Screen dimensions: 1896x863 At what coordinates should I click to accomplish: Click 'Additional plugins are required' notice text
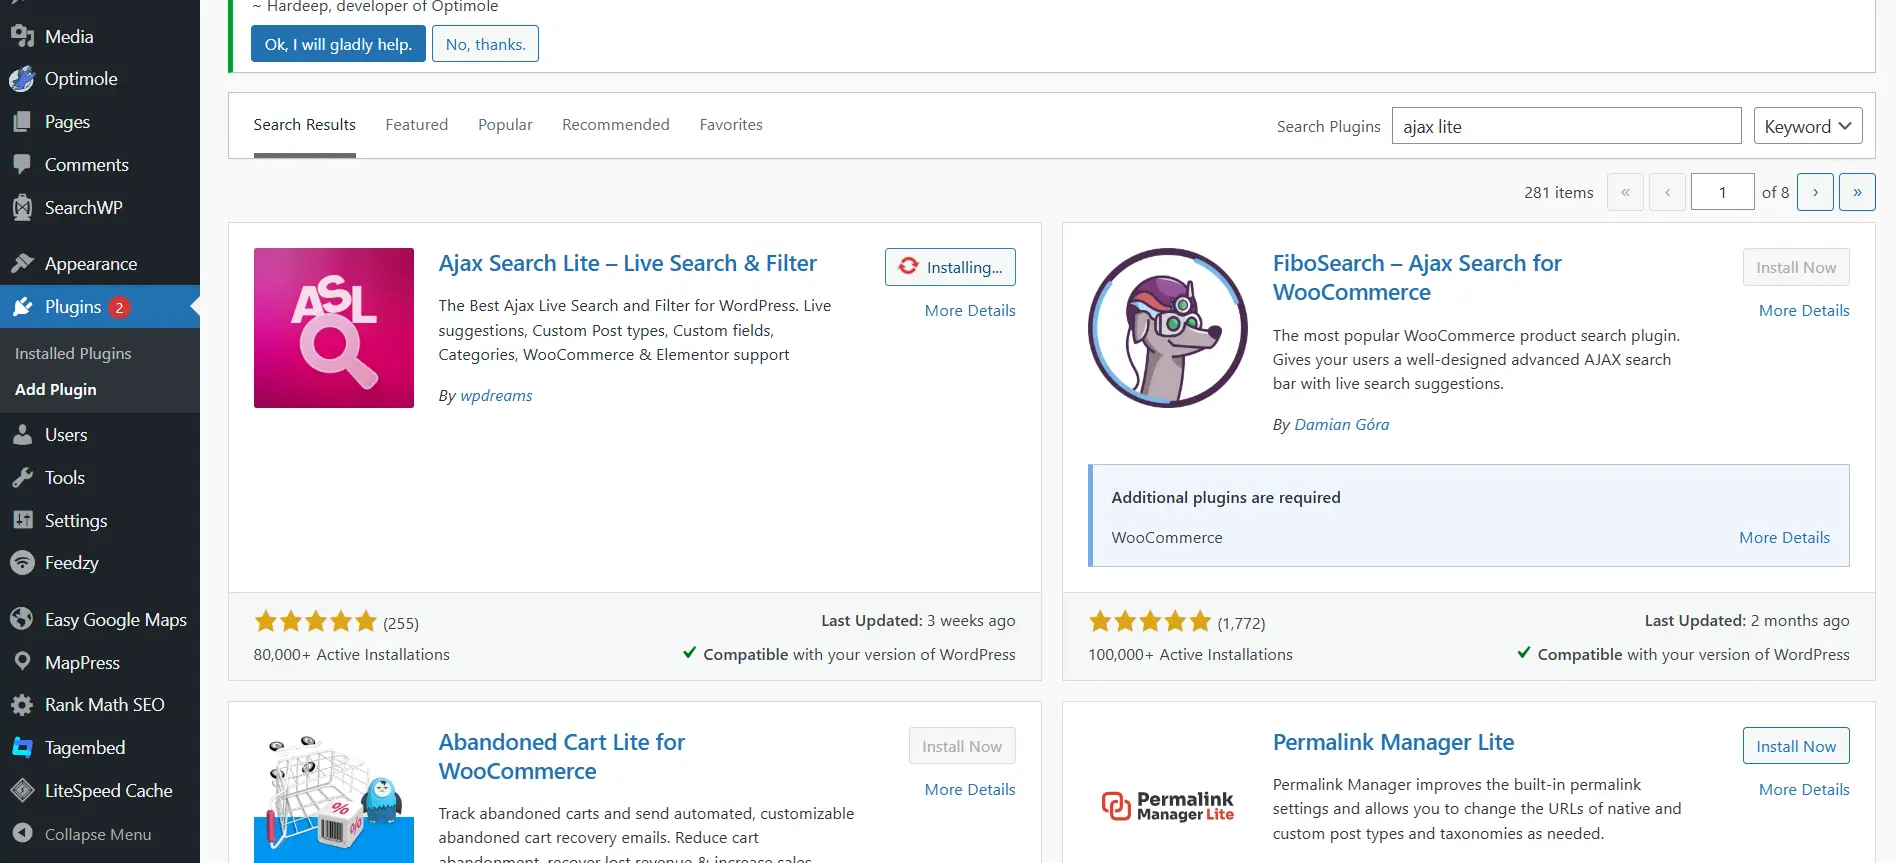pos(1226,497)
